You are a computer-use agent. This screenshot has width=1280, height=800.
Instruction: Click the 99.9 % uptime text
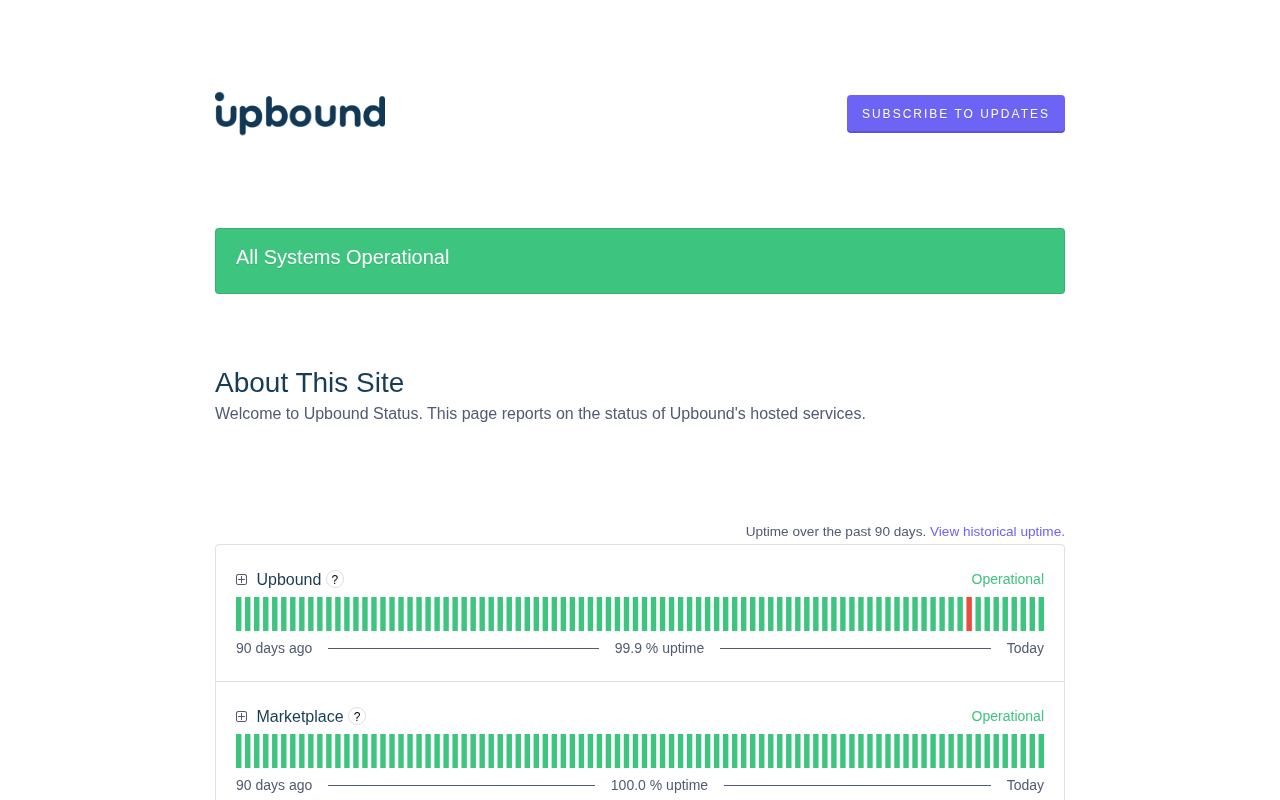tap(659, 648)
